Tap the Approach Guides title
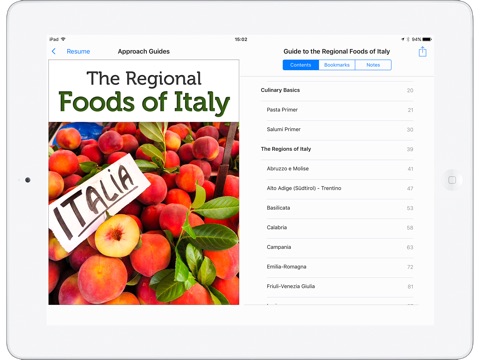The height and width of the screenshot is (360, 480). (x=144, y=51)
